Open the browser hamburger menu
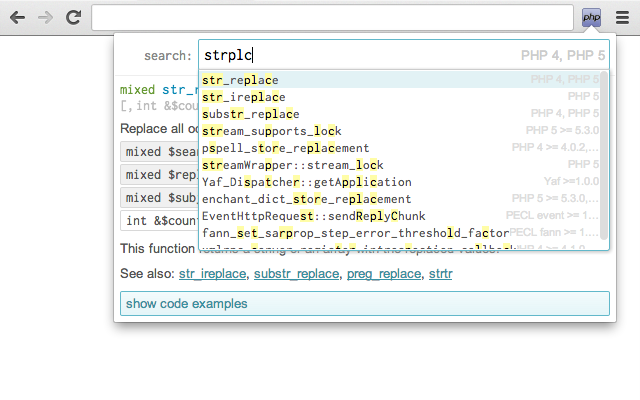This screenshot has width=640, height=400. pyautogui.click(x=622, y=18)
